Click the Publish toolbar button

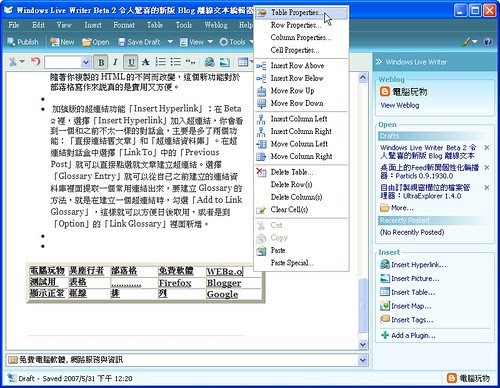pyautogui.click(x=23, y=42)
